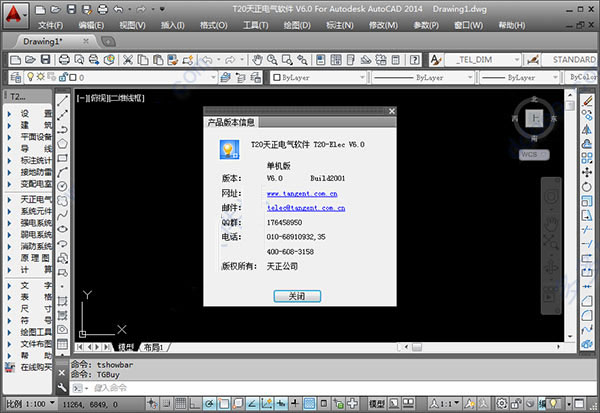
Task: Open the workspace switching gear icon
Action: 502,403
